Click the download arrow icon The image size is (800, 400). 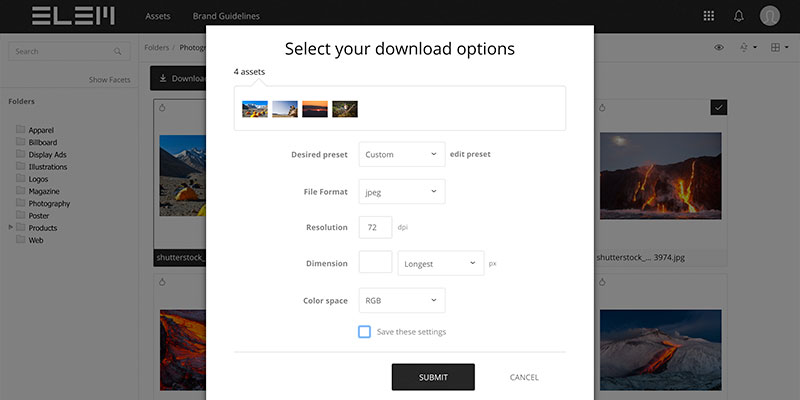(163, 78)
